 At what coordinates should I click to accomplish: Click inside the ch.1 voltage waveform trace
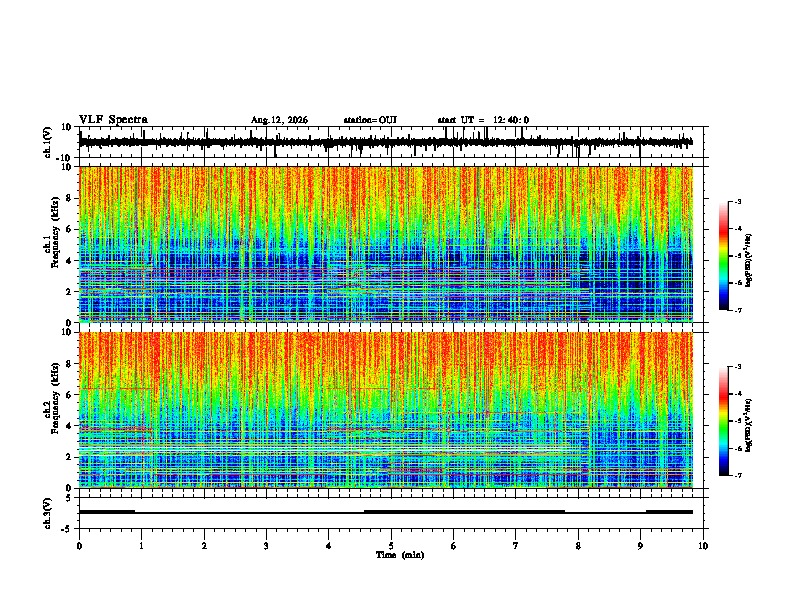click(x=386, y=142)
